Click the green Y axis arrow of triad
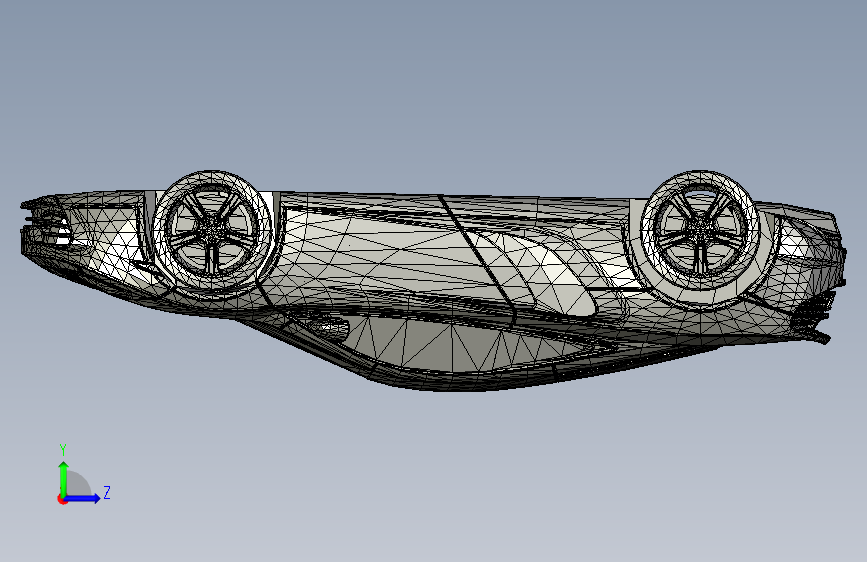This screenshot has width=867, height=562. click(64, 479)
